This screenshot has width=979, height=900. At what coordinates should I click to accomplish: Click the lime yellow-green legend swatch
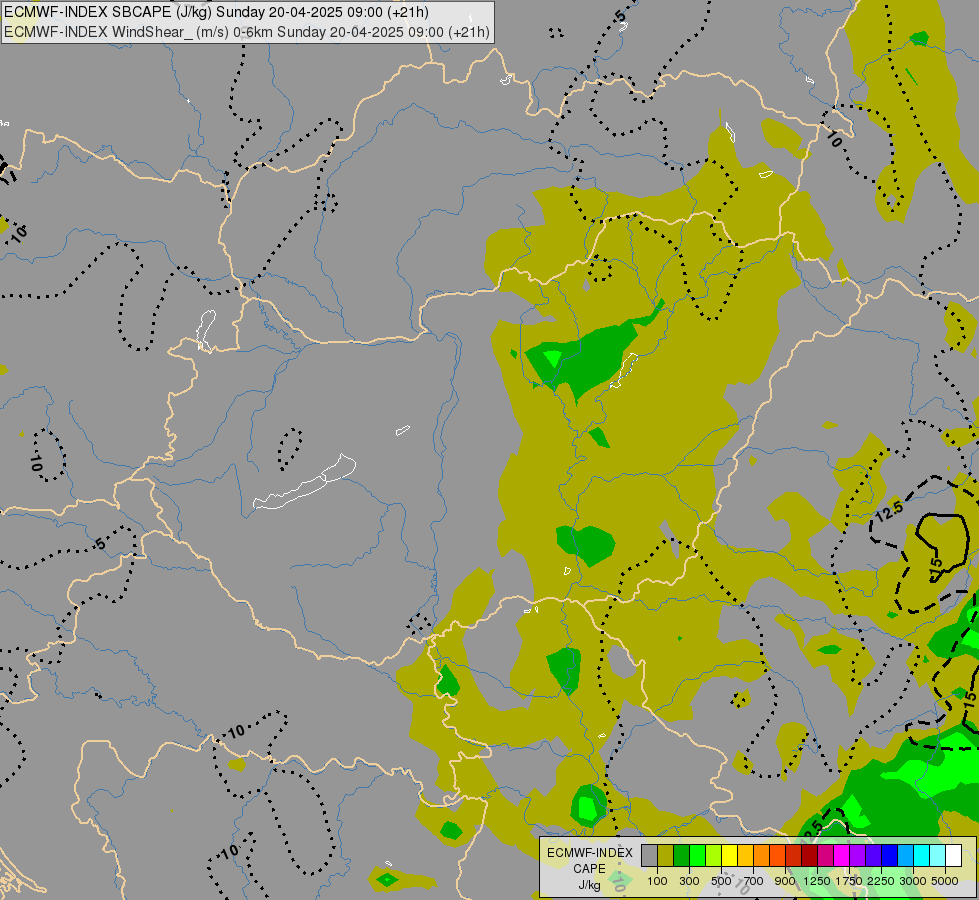pyautogui.click(x=714, y=856)
